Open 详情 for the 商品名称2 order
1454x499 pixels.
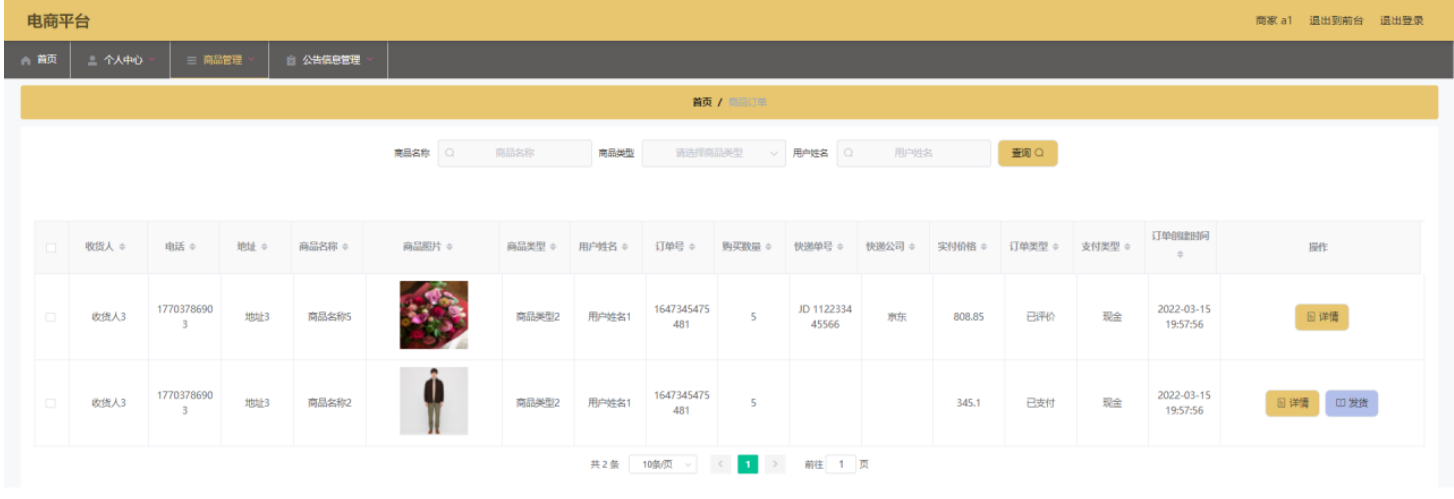pos(1292,403)
